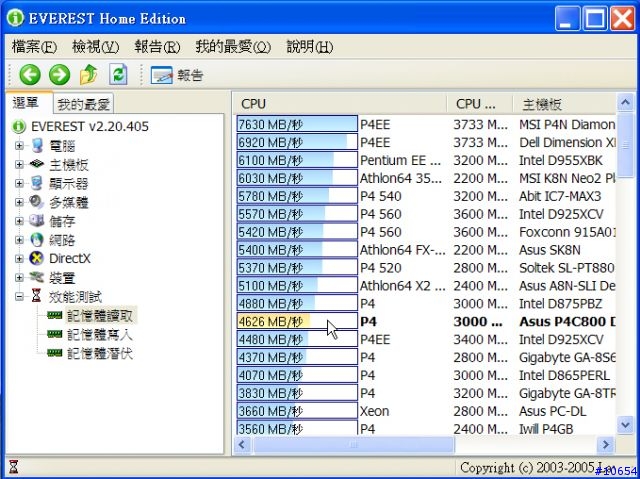Sort by the truncated 'CPU ...' column header

(x=480, y=104)
